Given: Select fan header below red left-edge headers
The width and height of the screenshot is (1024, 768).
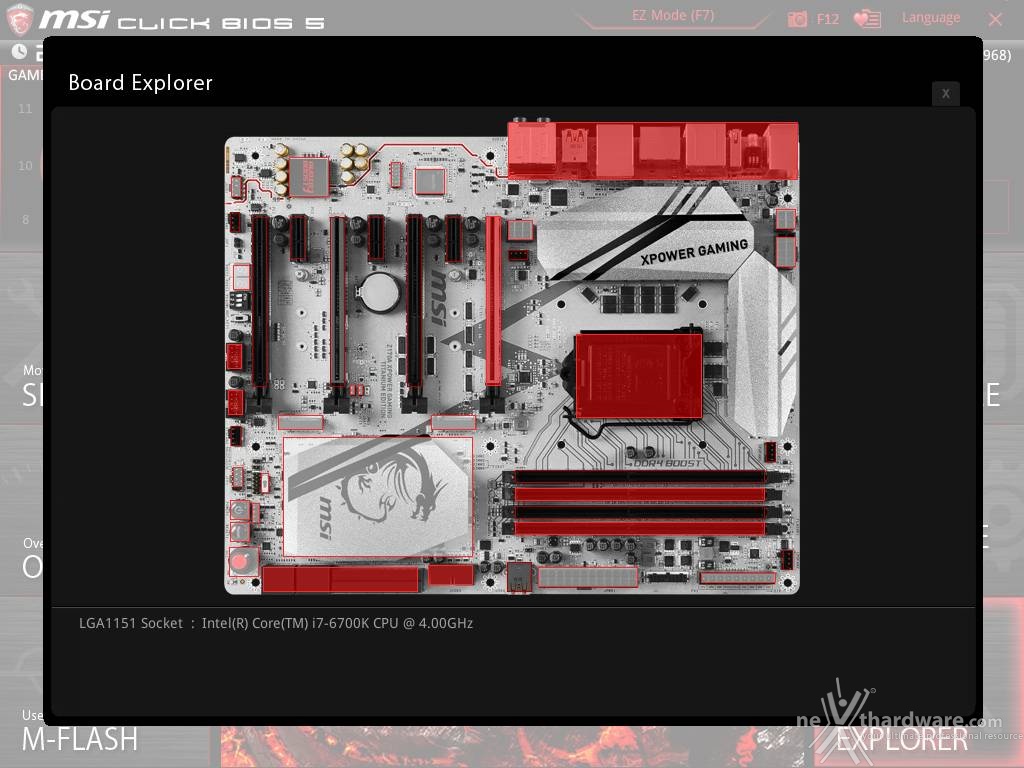Looking at the screenshot, I should [x=235, y=436].
